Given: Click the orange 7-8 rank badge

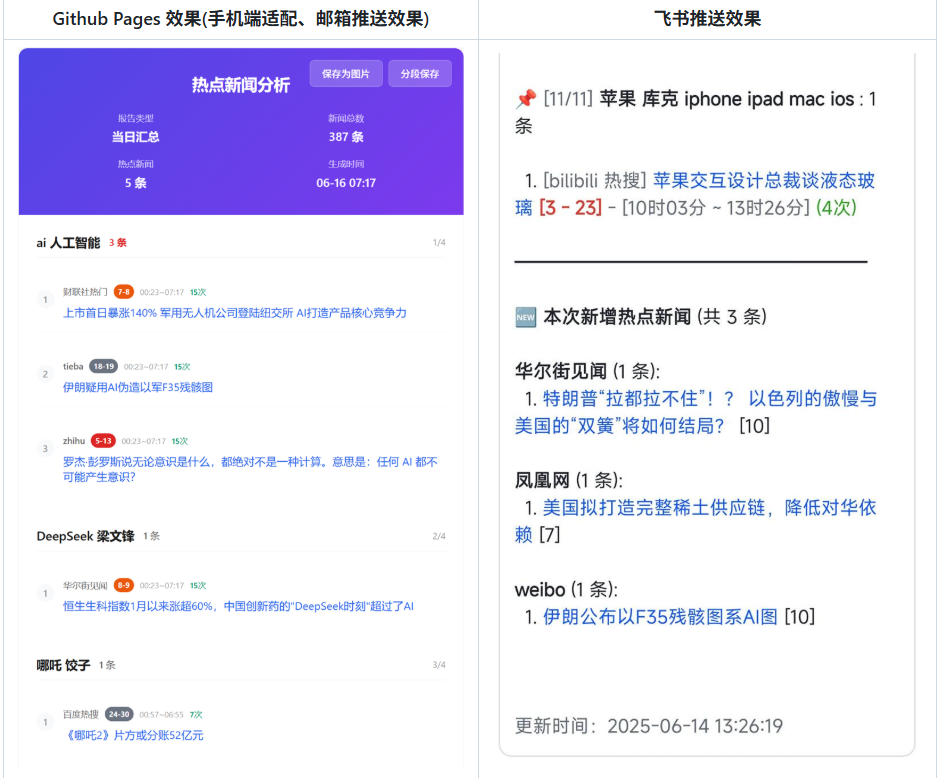Looking at the screenshot, I should [x=123, y=292].
